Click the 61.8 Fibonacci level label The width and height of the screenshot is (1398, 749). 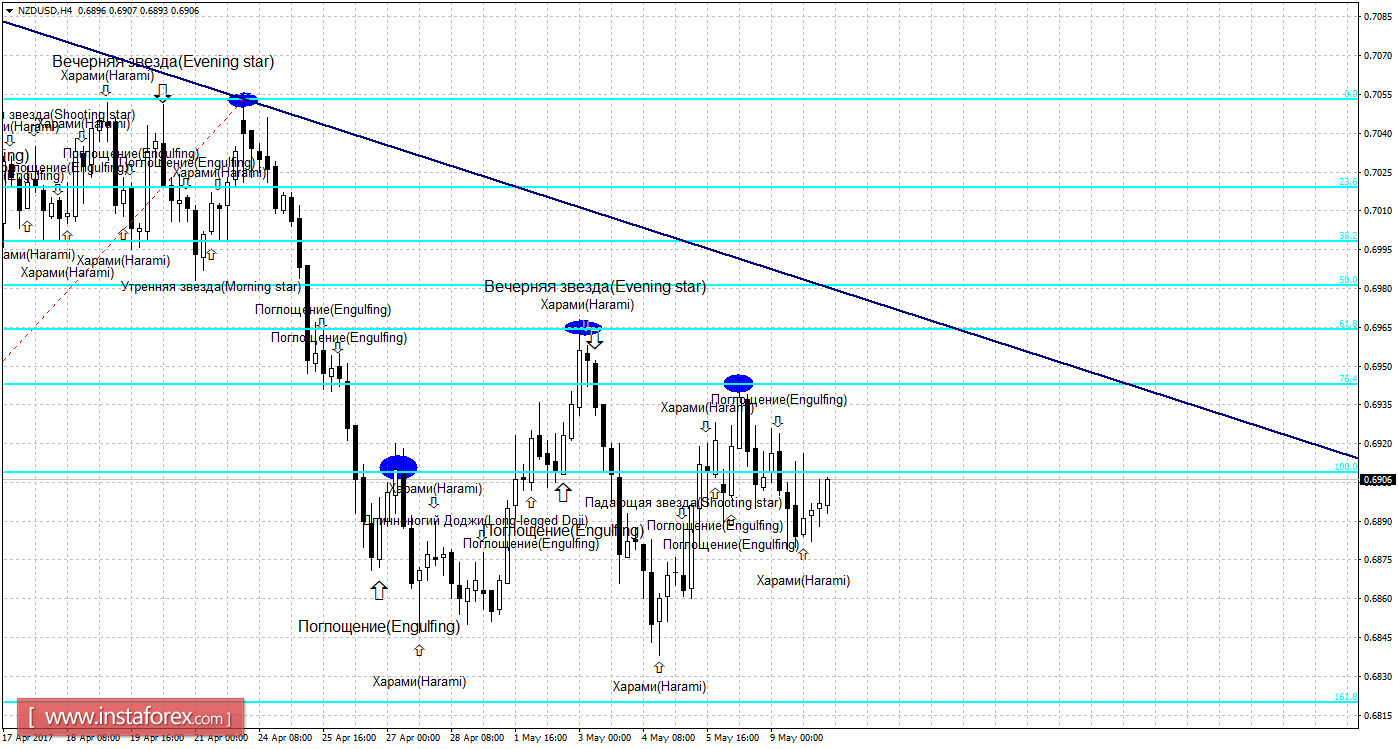coord(1348,324)
